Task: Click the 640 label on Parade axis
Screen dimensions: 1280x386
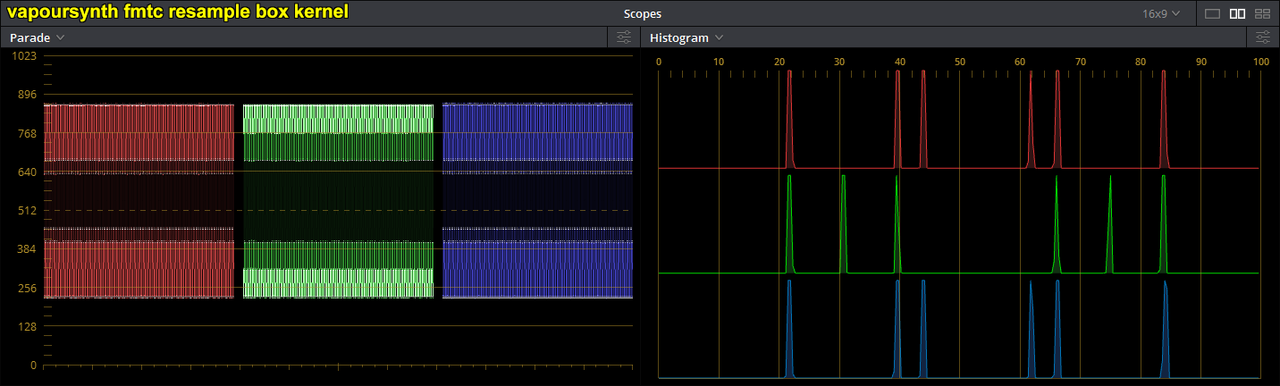Action: [27, 172]
